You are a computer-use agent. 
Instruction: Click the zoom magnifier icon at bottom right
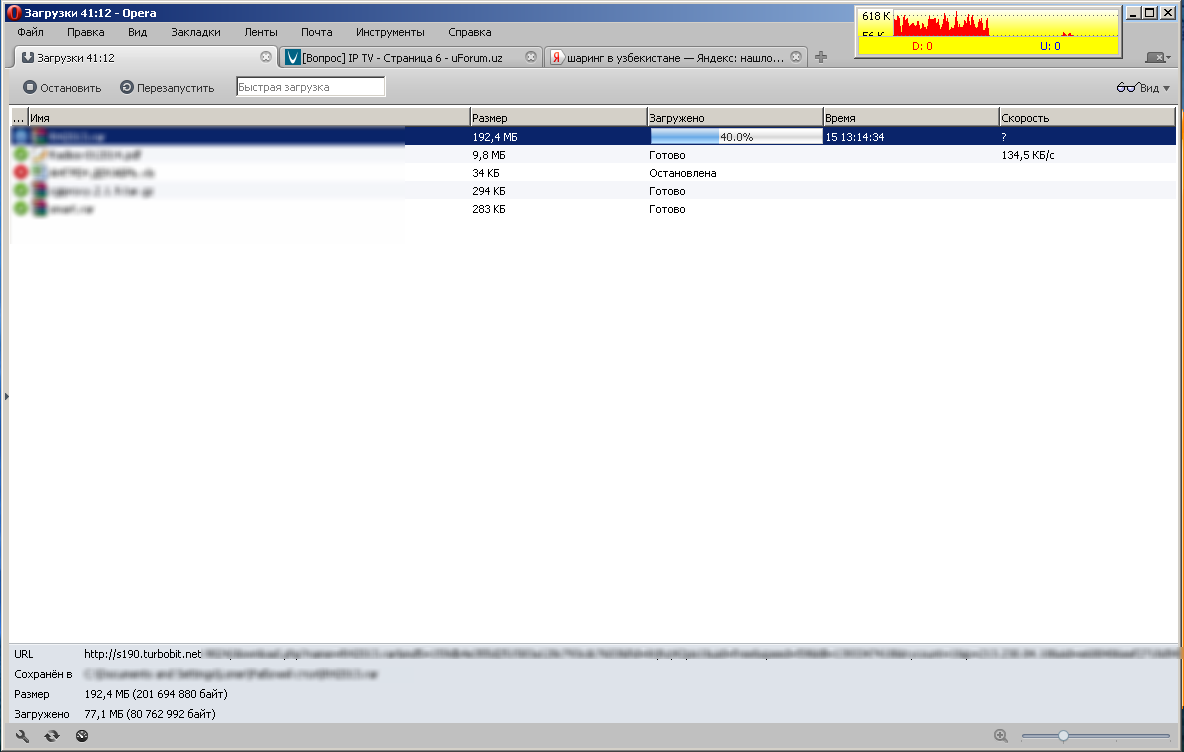1001,736
